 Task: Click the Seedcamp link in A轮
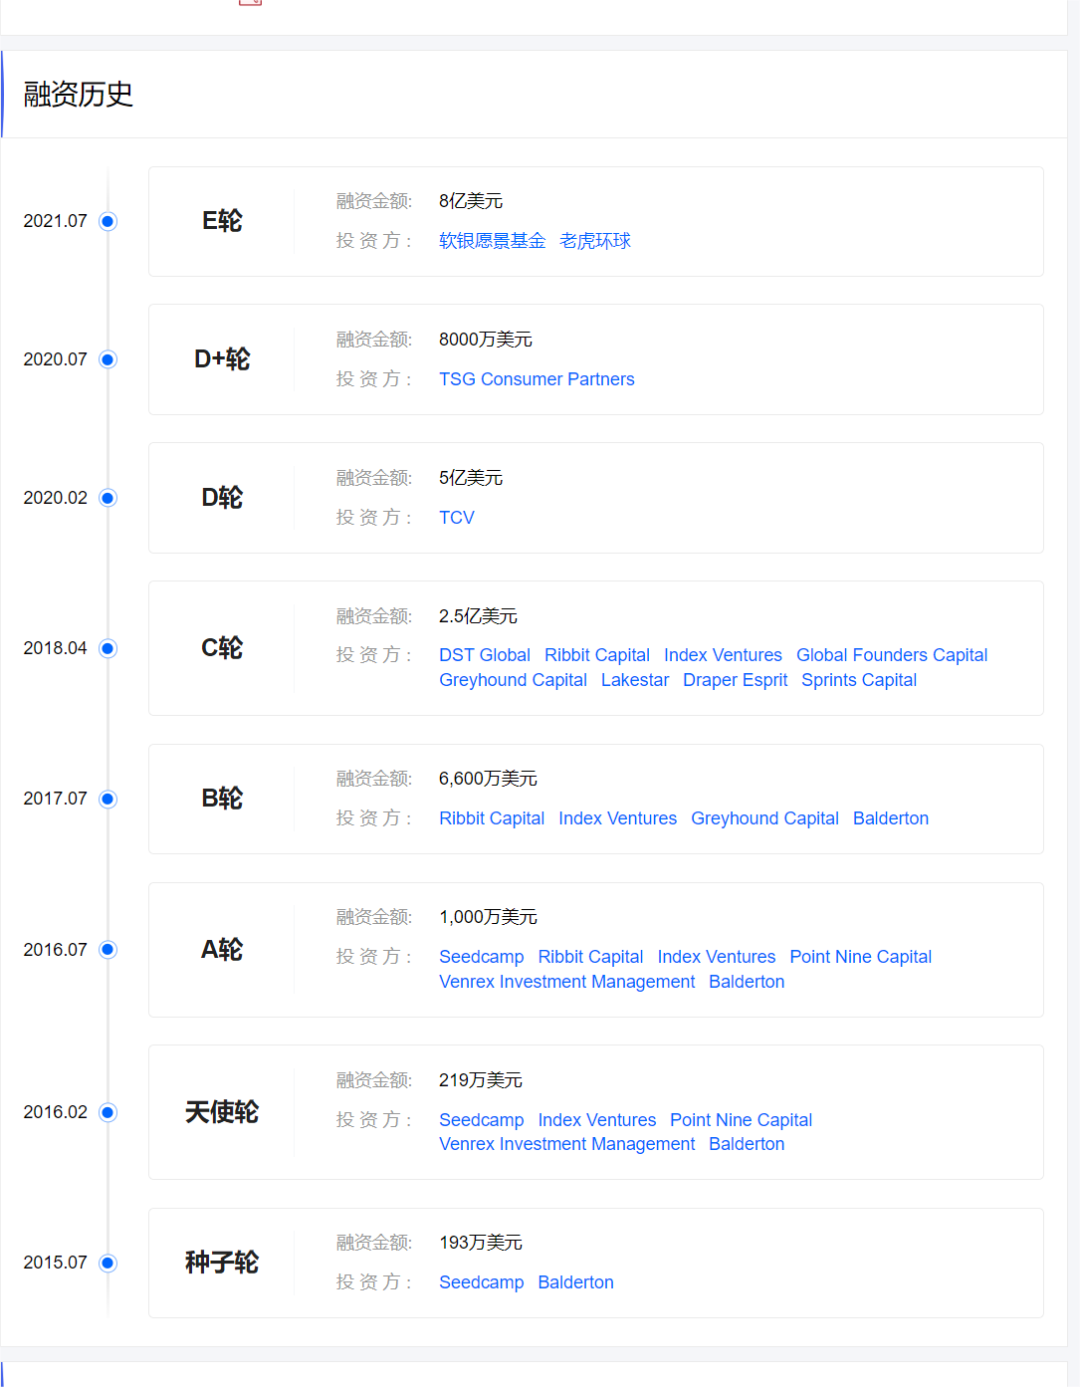481,957
